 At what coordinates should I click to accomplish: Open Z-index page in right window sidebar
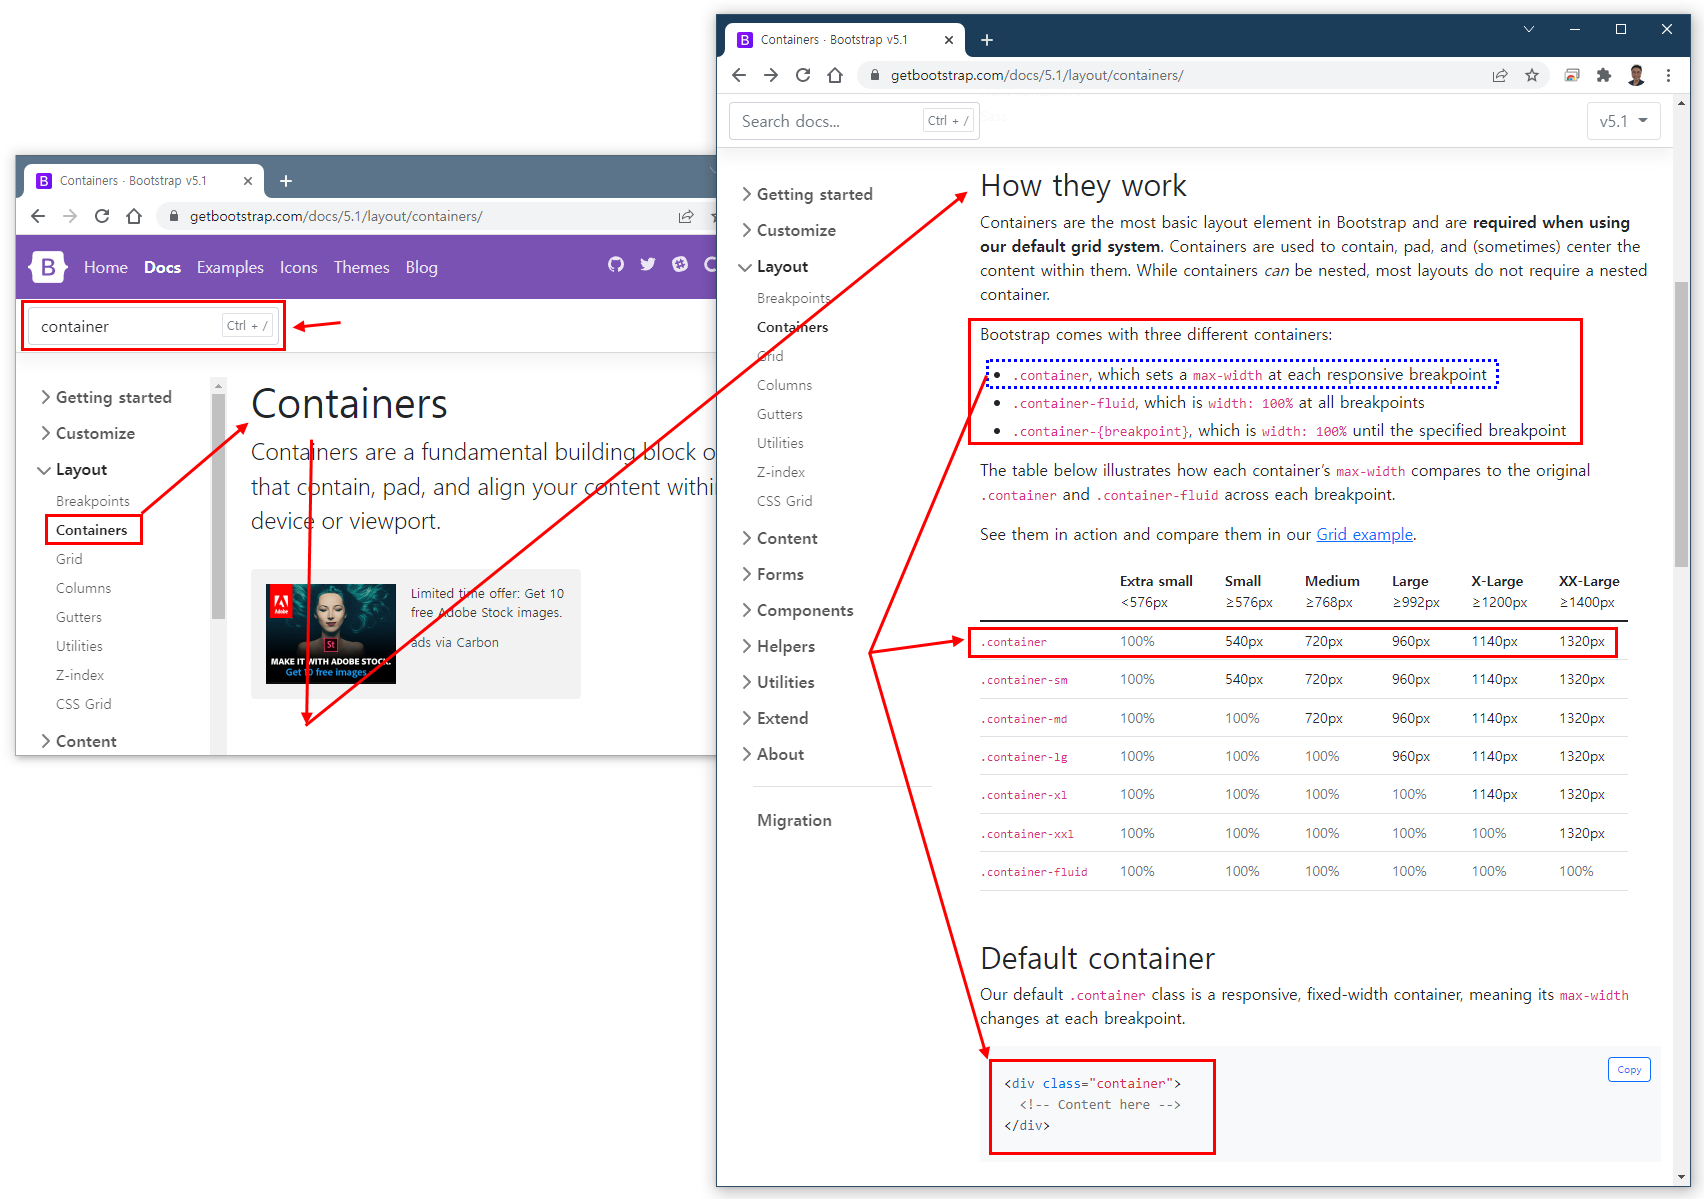point(781,472)
